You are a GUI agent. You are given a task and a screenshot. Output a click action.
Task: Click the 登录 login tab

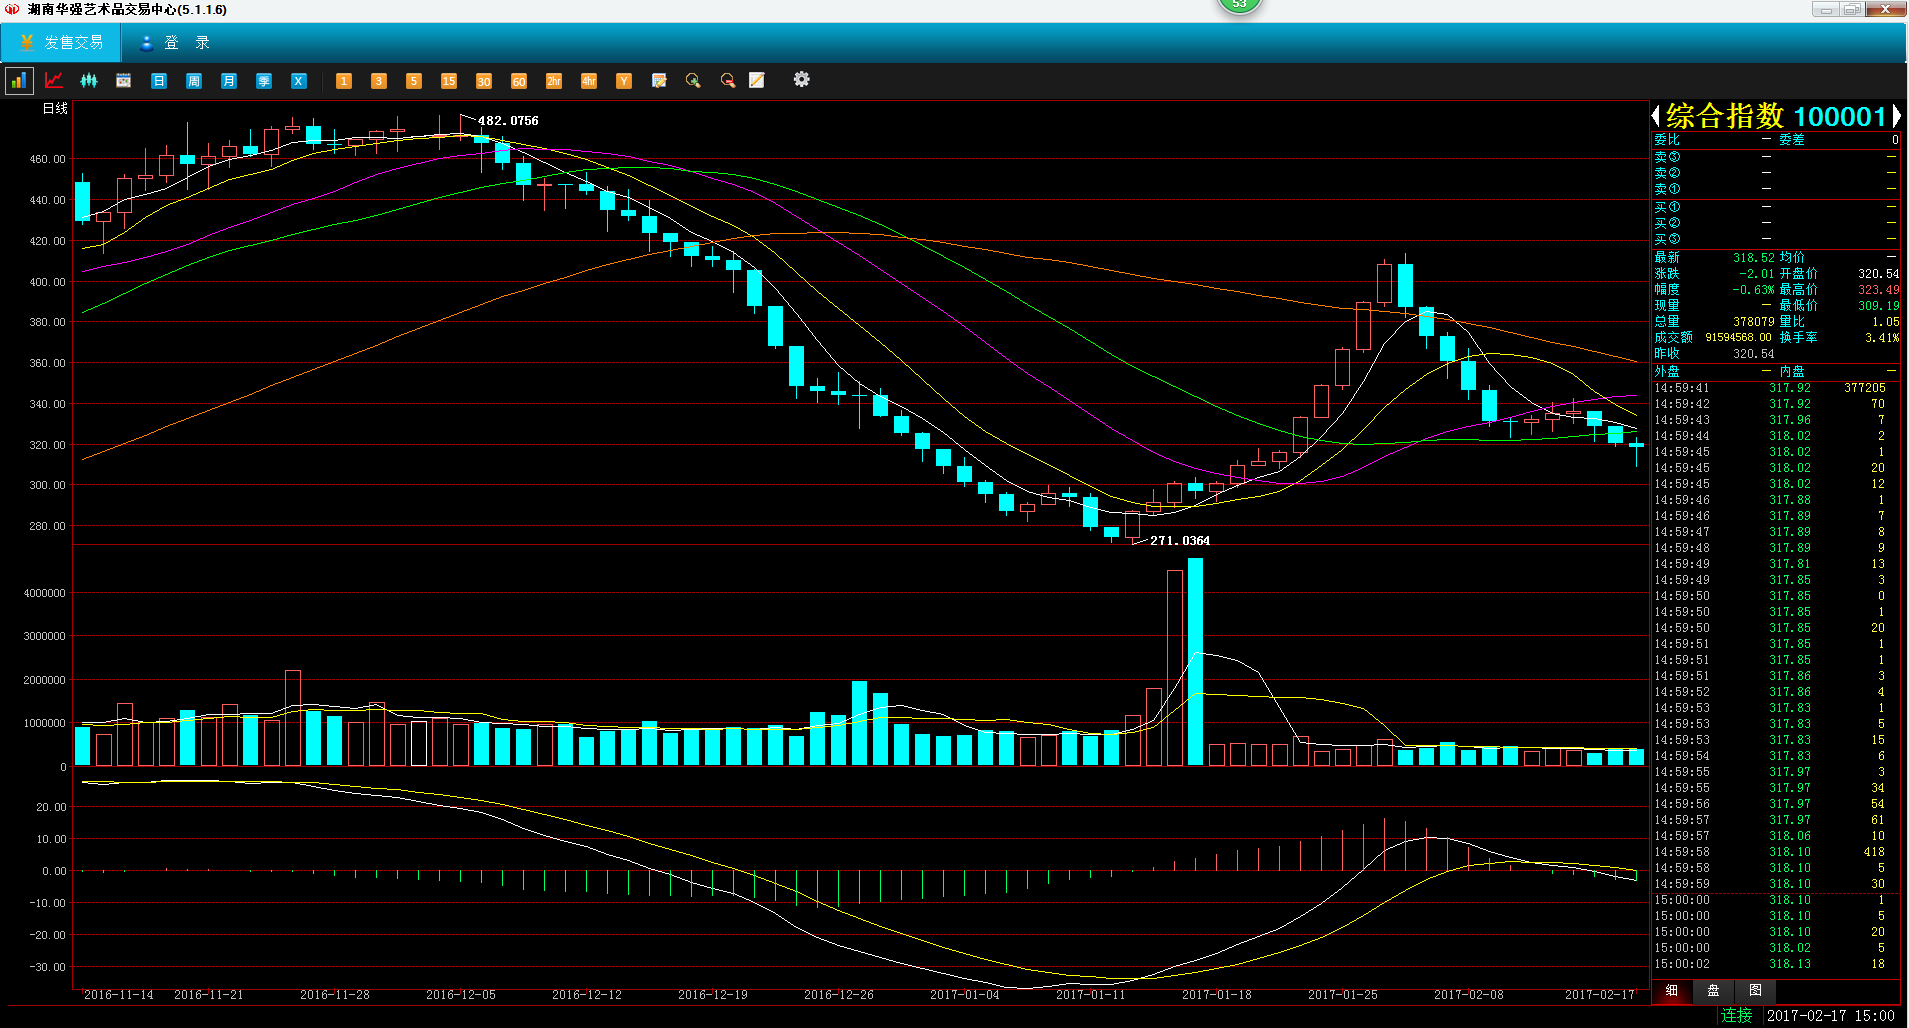pos(175,43)
